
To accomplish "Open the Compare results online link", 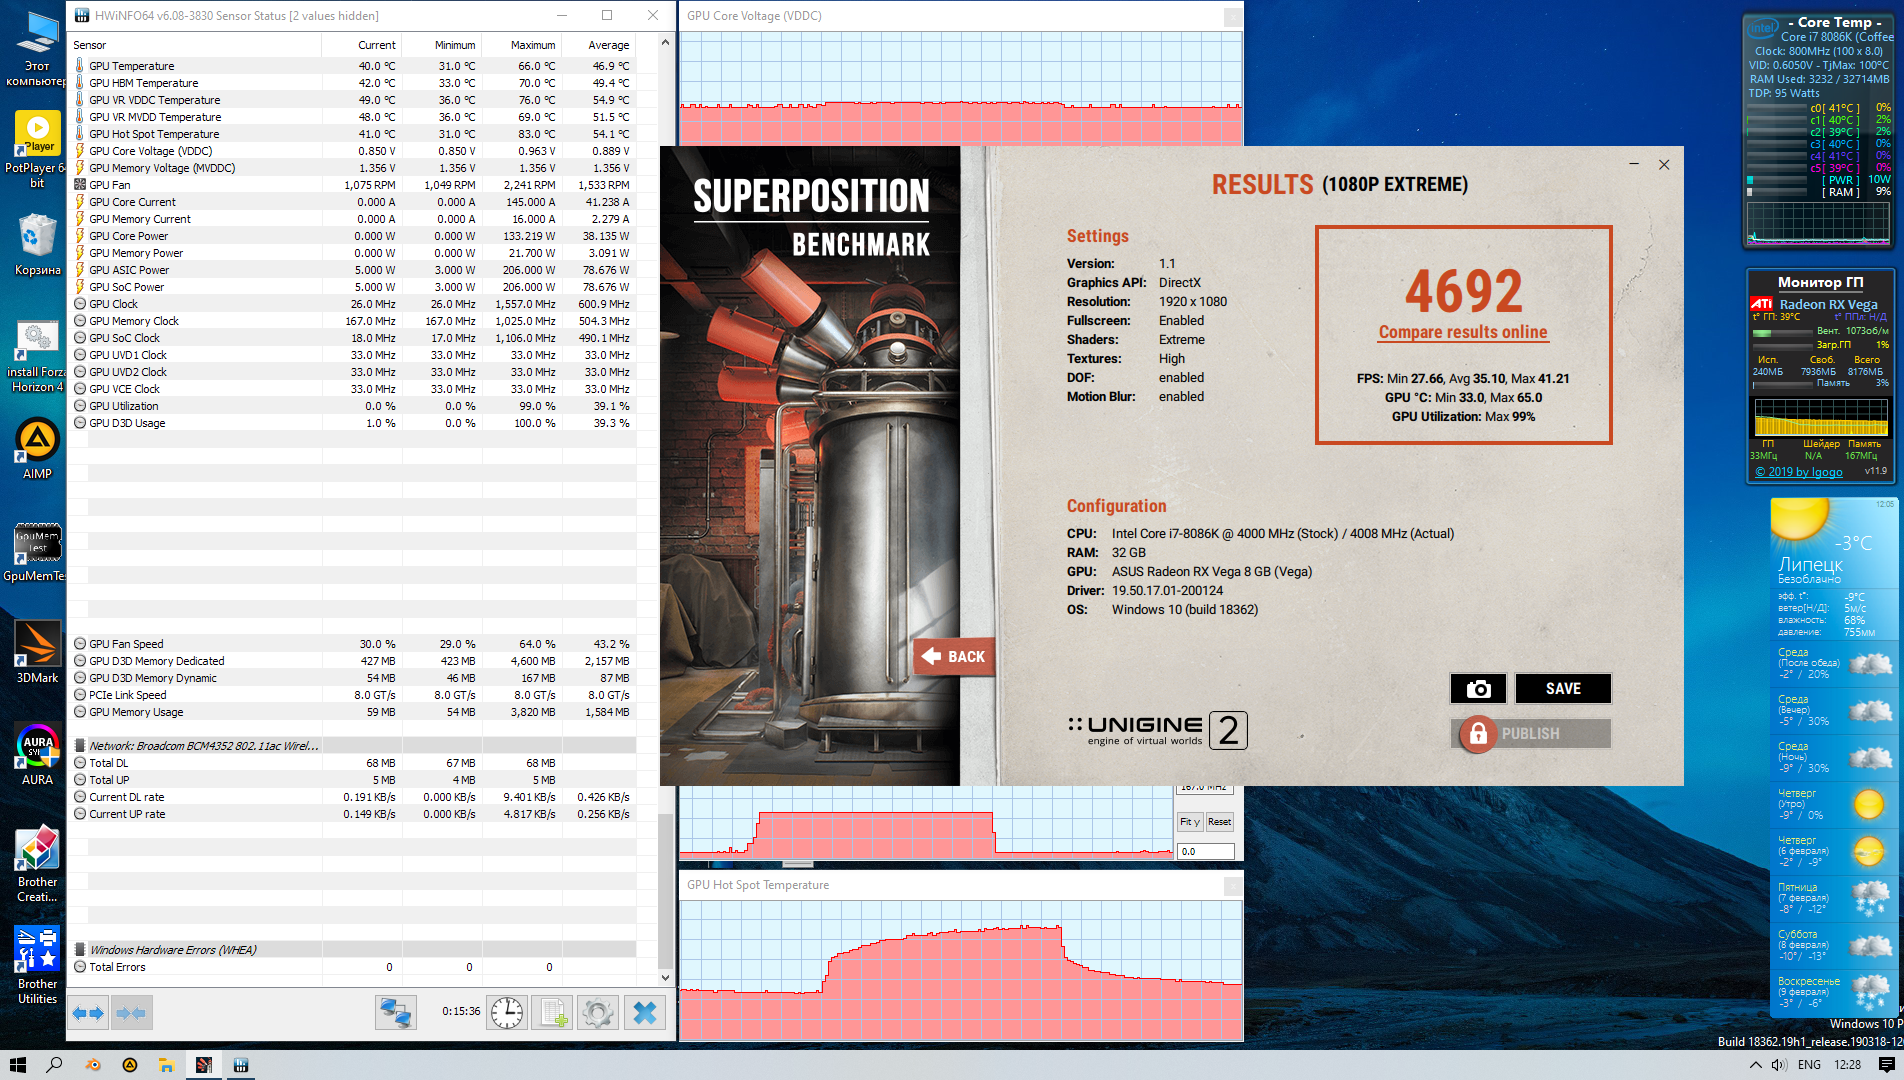I will 1463,332.
